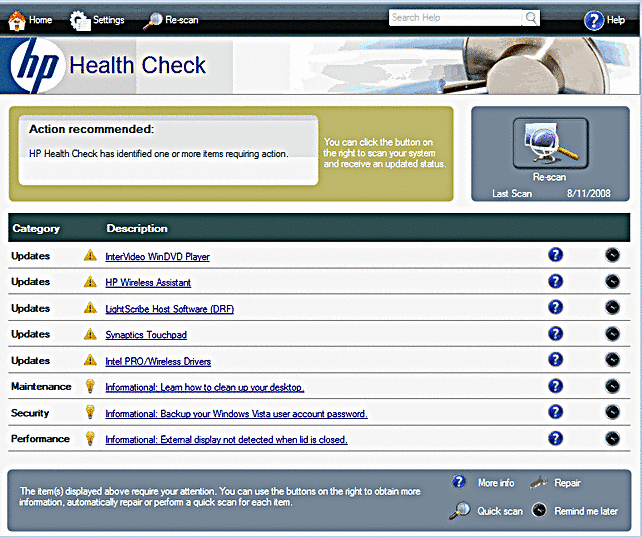The height and width of the screenshot is (537, 642).
Task: Click the Category column header
Action: (36, 228)
